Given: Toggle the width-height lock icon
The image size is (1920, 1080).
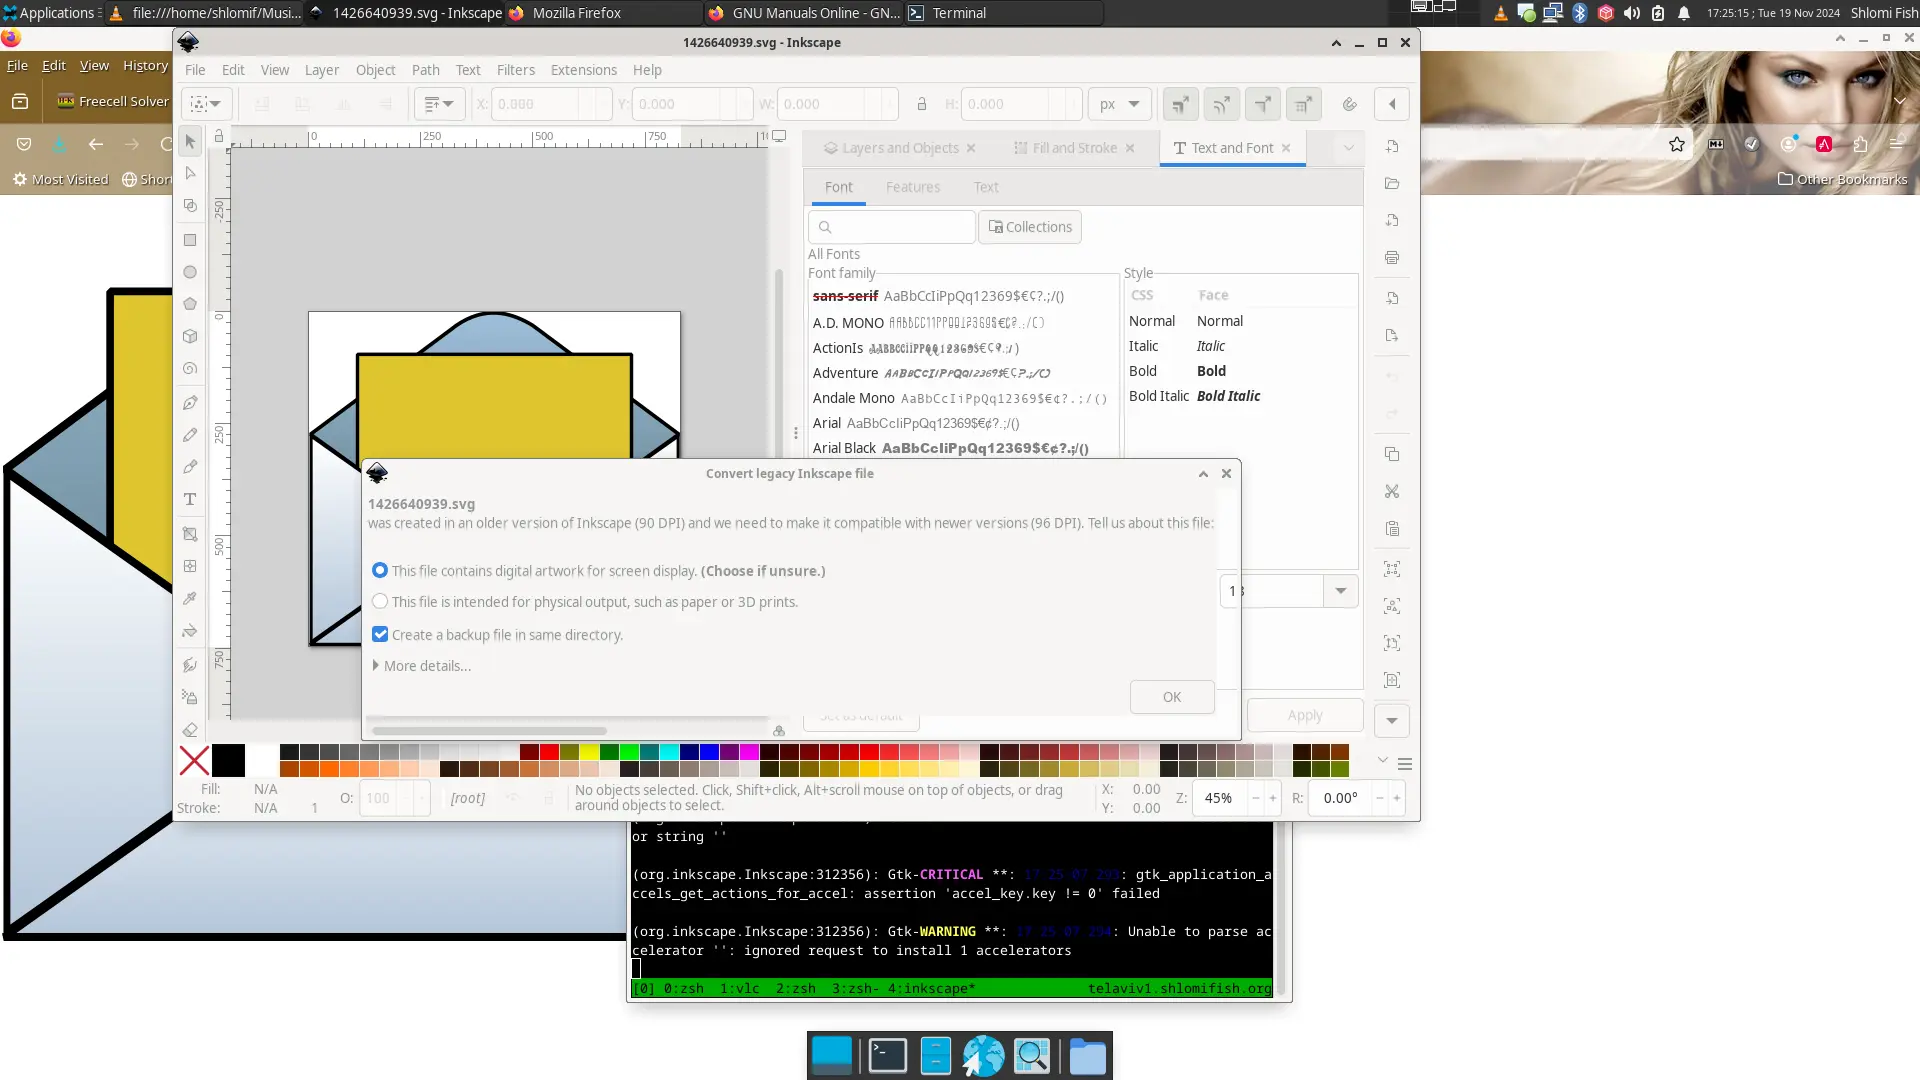Looking at the screenshot, I should coord(922,104).
